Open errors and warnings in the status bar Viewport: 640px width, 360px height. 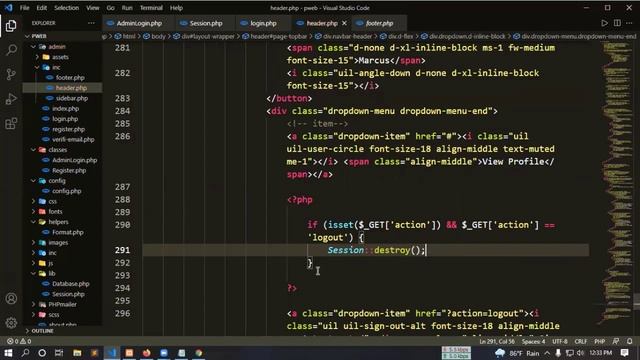tap(19, 341)
